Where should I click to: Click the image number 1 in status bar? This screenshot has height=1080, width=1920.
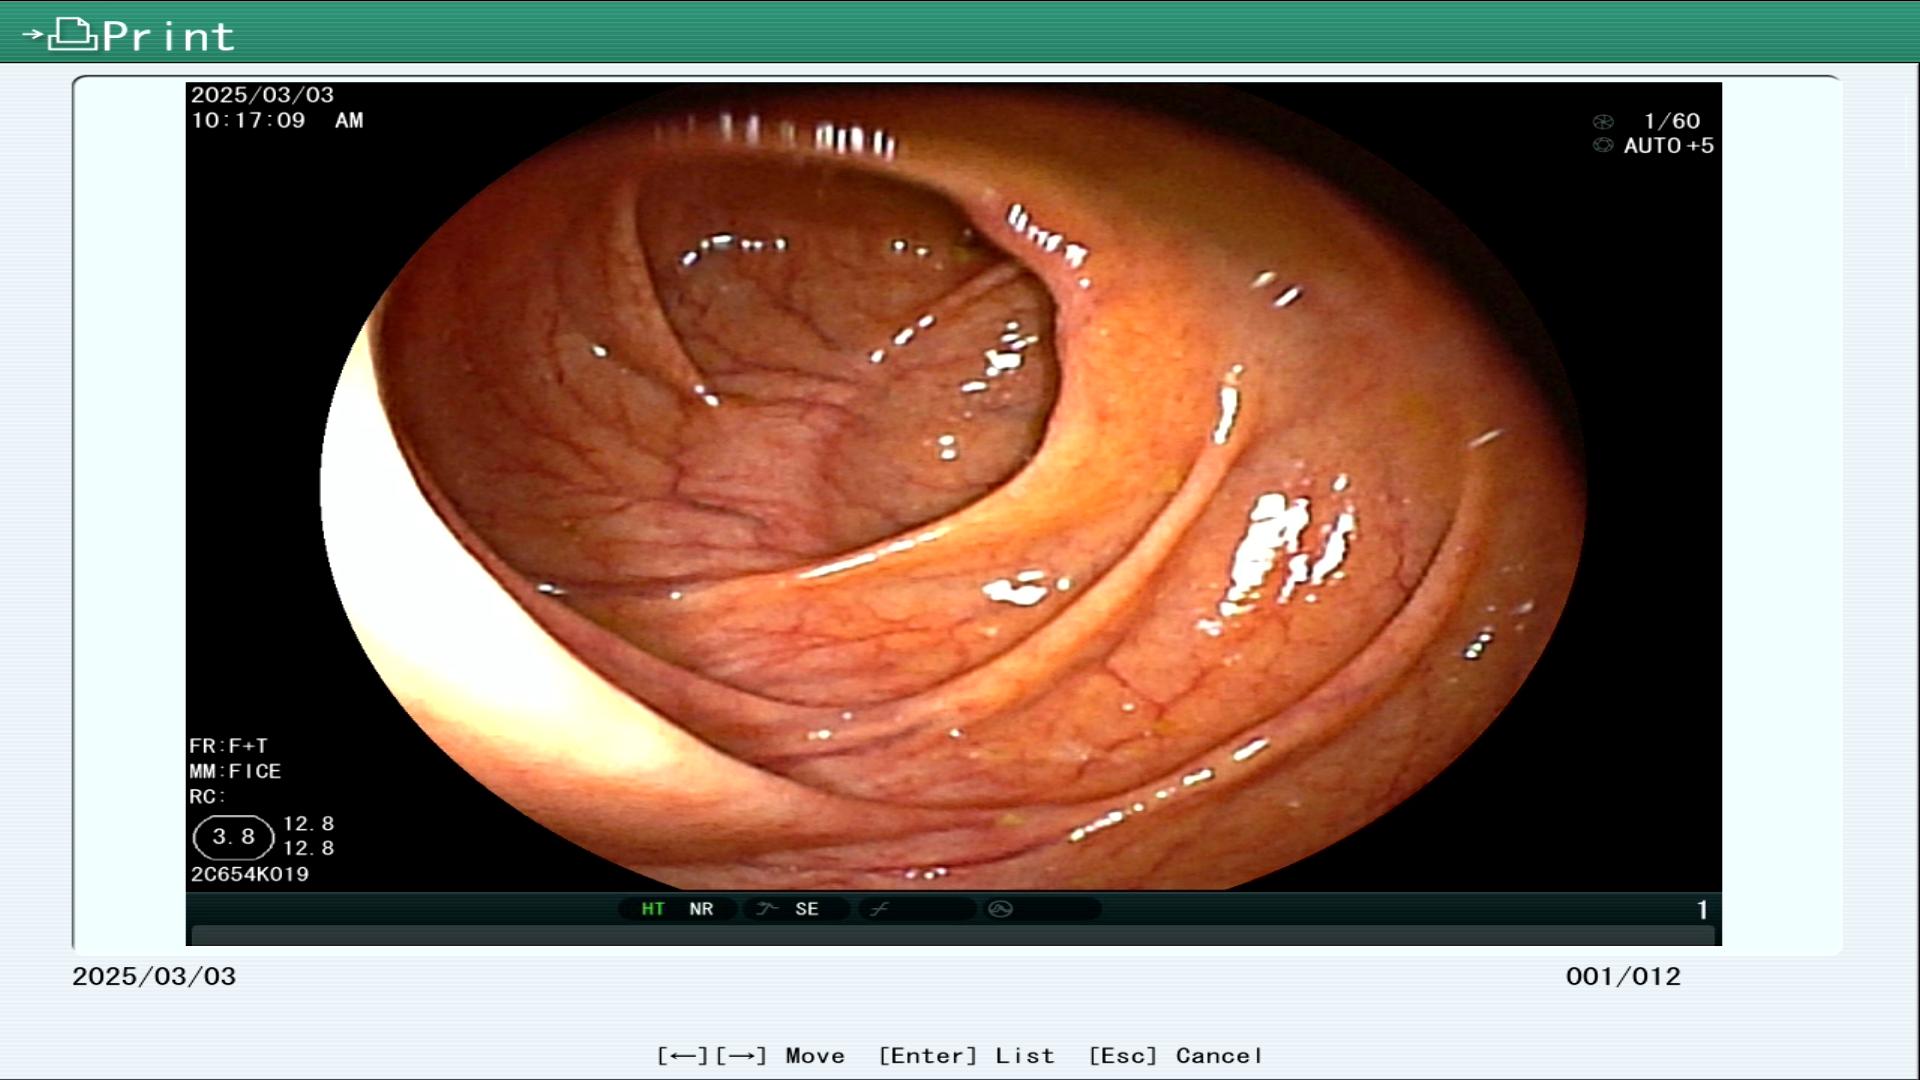pyautogui.click(x=1702, y=910)
